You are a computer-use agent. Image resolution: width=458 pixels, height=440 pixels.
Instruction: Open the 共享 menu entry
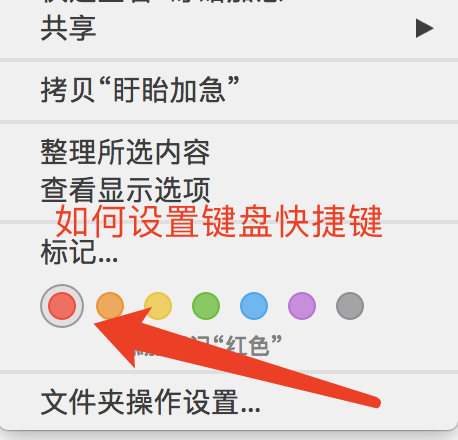(229, 28)
